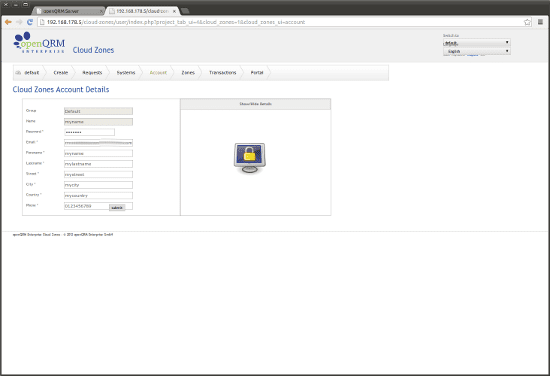Go to the Transactions tab
The width and height of the screenshot is (550, 376).
tap(222, 73)
